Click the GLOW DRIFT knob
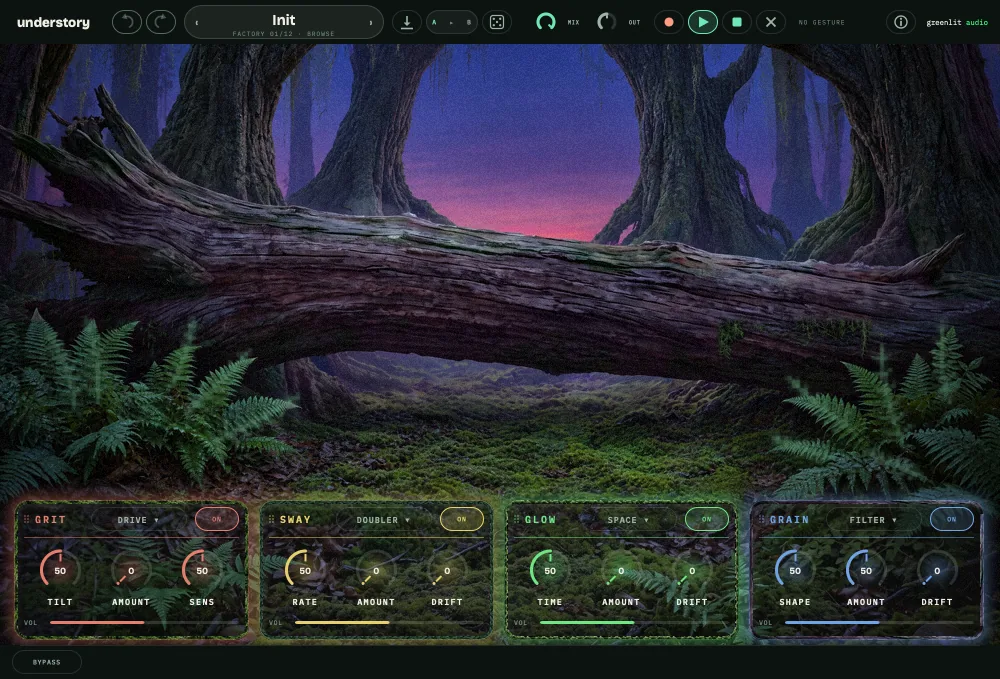The image size is (1000, 679). tap(691, 569)
